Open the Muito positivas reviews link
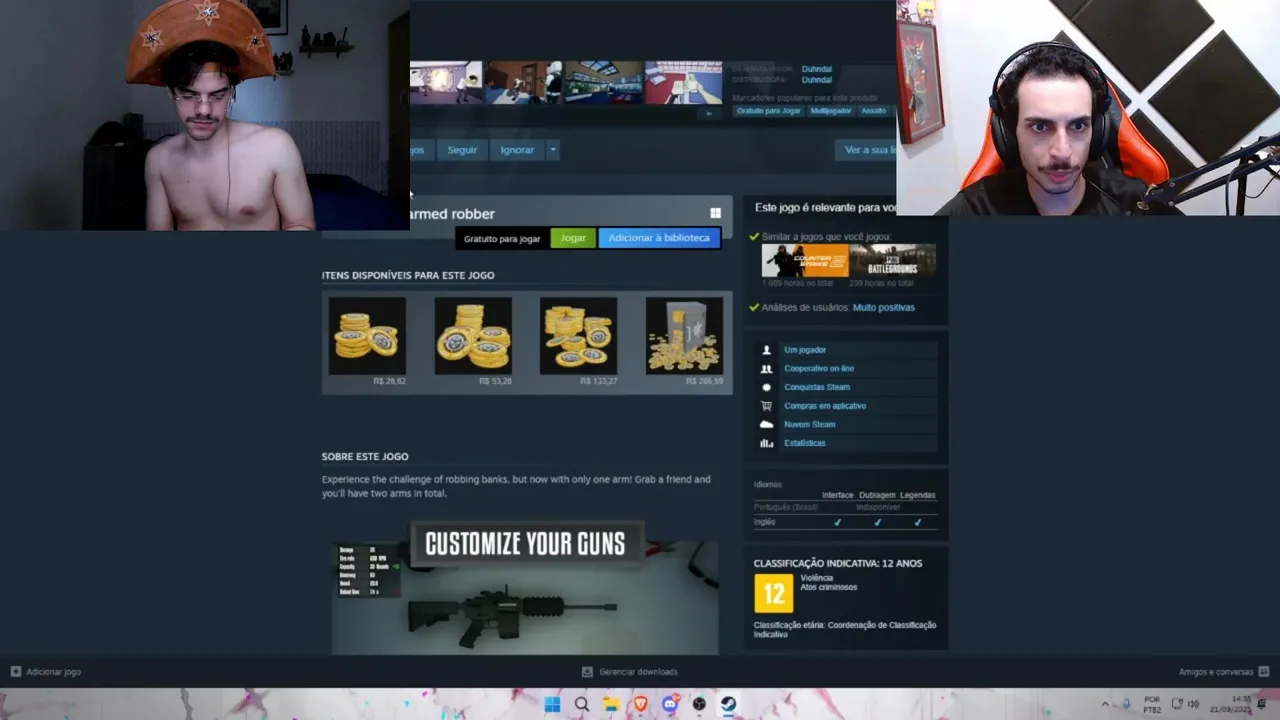 tap(883, 307)
